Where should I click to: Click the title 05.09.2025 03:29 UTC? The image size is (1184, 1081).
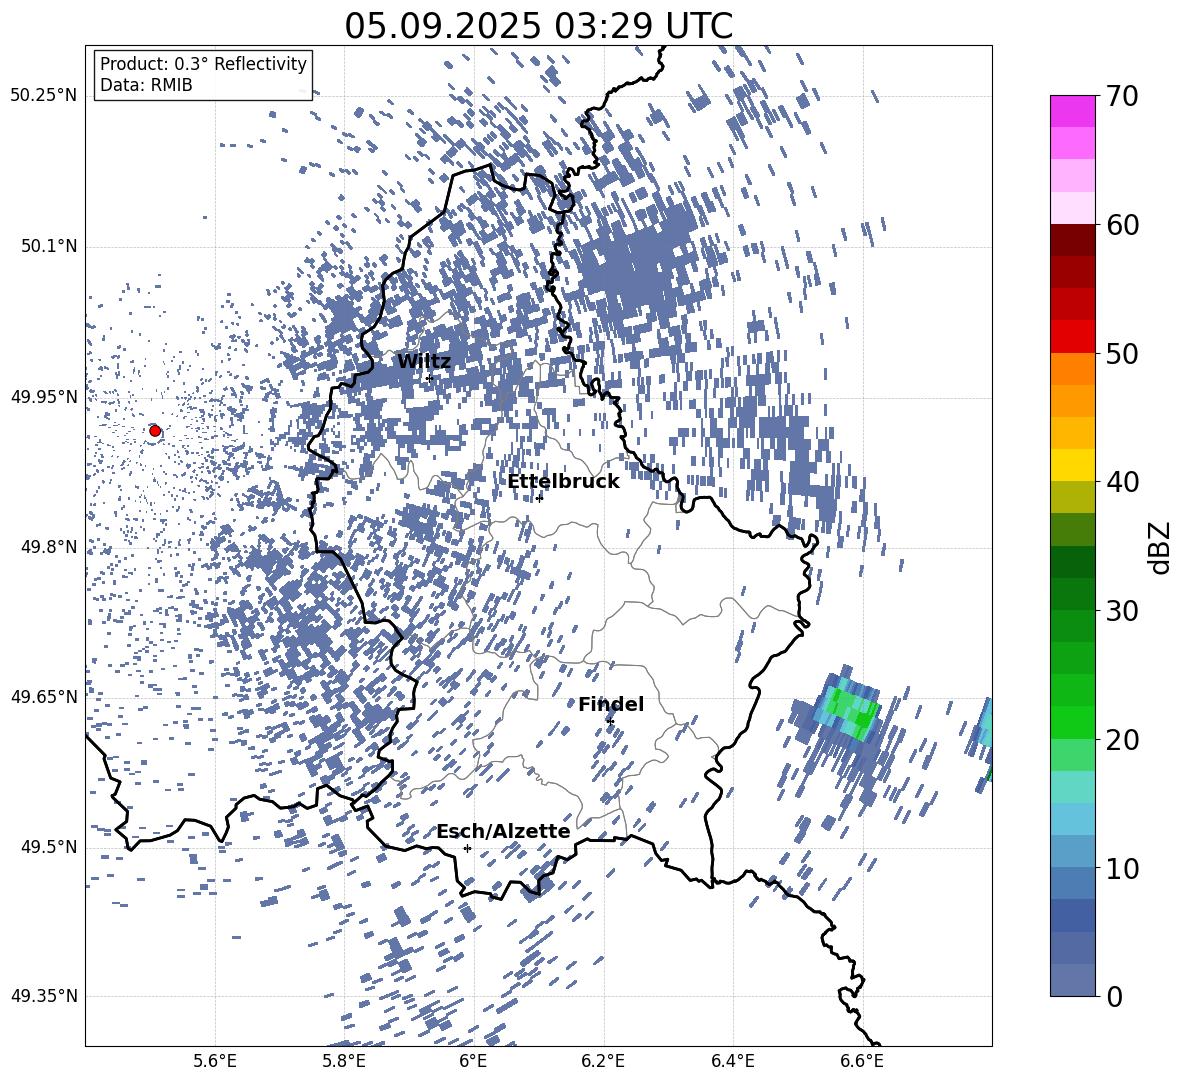[538, 26]
